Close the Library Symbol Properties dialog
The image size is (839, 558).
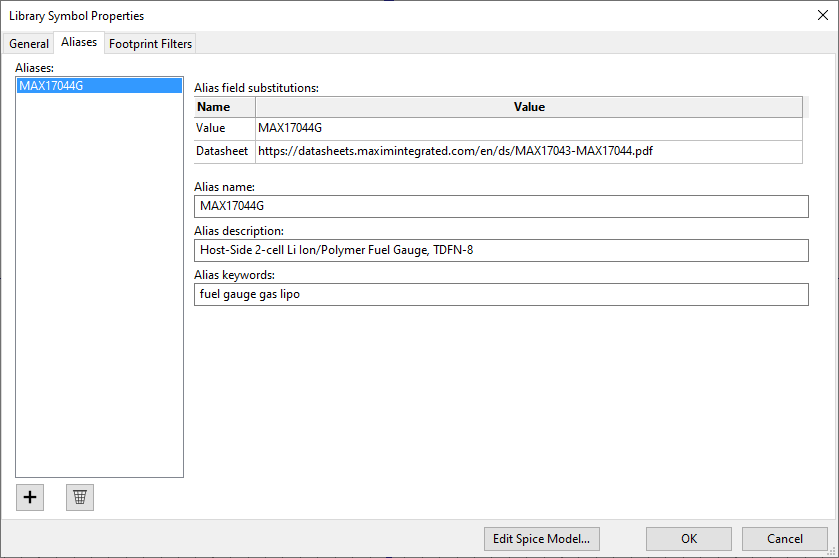(x=822, y=15)
